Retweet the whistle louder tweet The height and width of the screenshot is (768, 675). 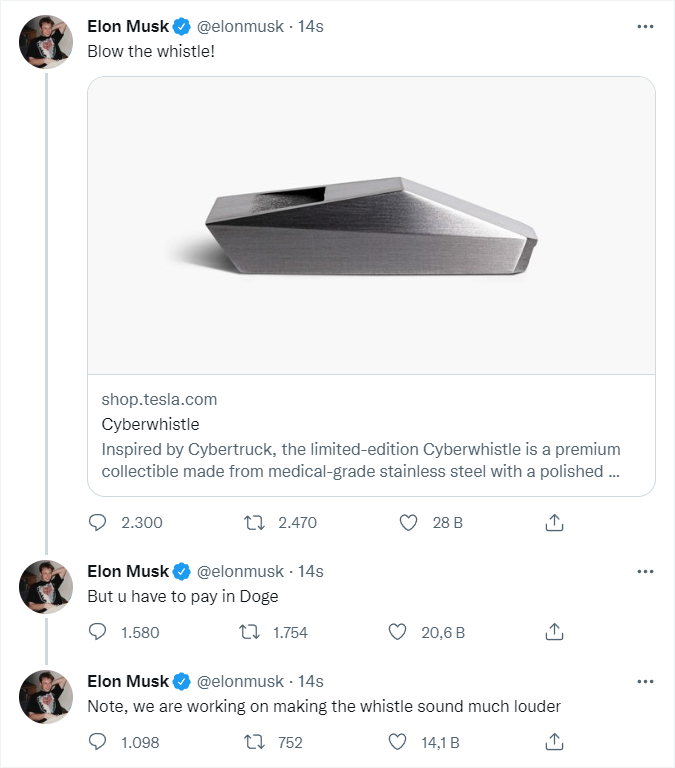[x=256, y=742]
